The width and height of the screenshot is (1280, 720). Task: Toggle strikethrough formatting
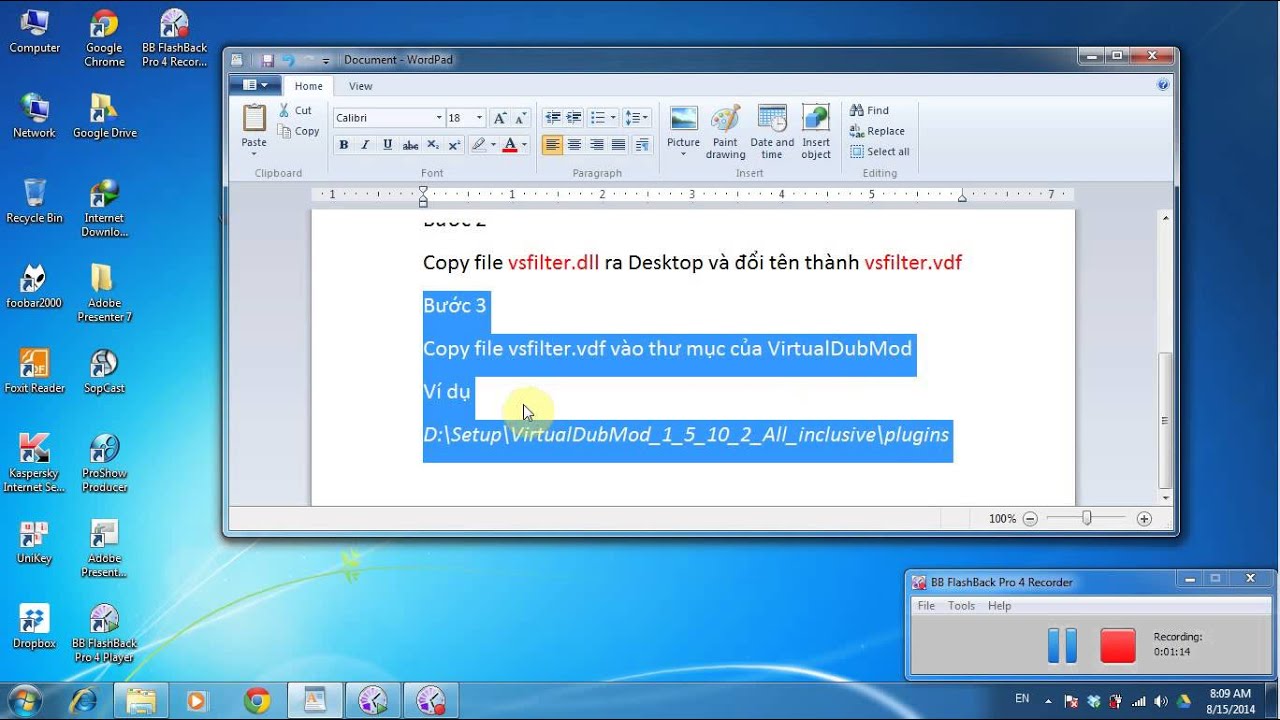[410, 145]
